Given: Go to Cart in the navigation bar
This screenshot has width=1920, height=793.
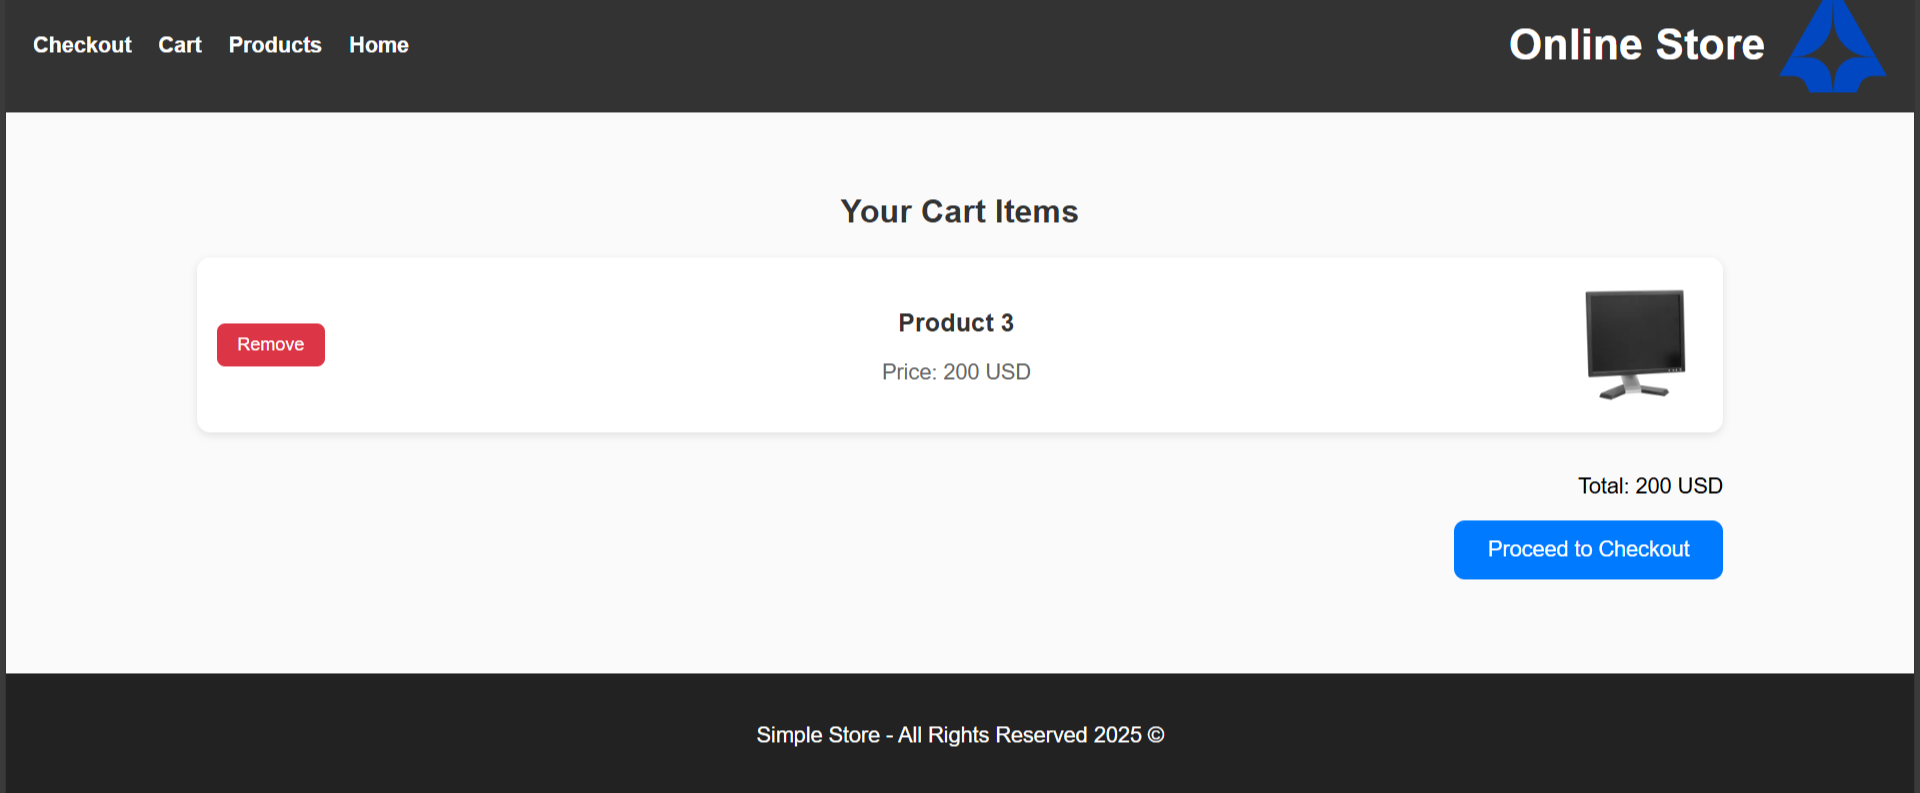Looking at the screenshot, I should [x=180, y=45].
